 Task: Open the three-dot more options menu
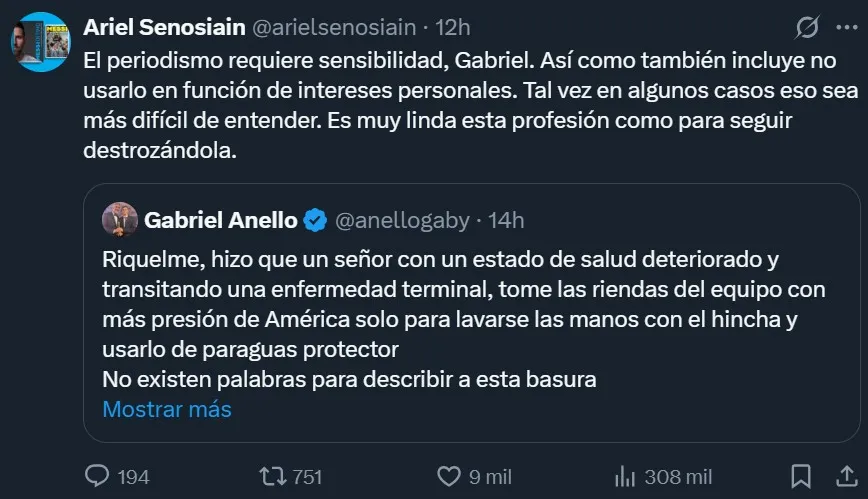846,25
